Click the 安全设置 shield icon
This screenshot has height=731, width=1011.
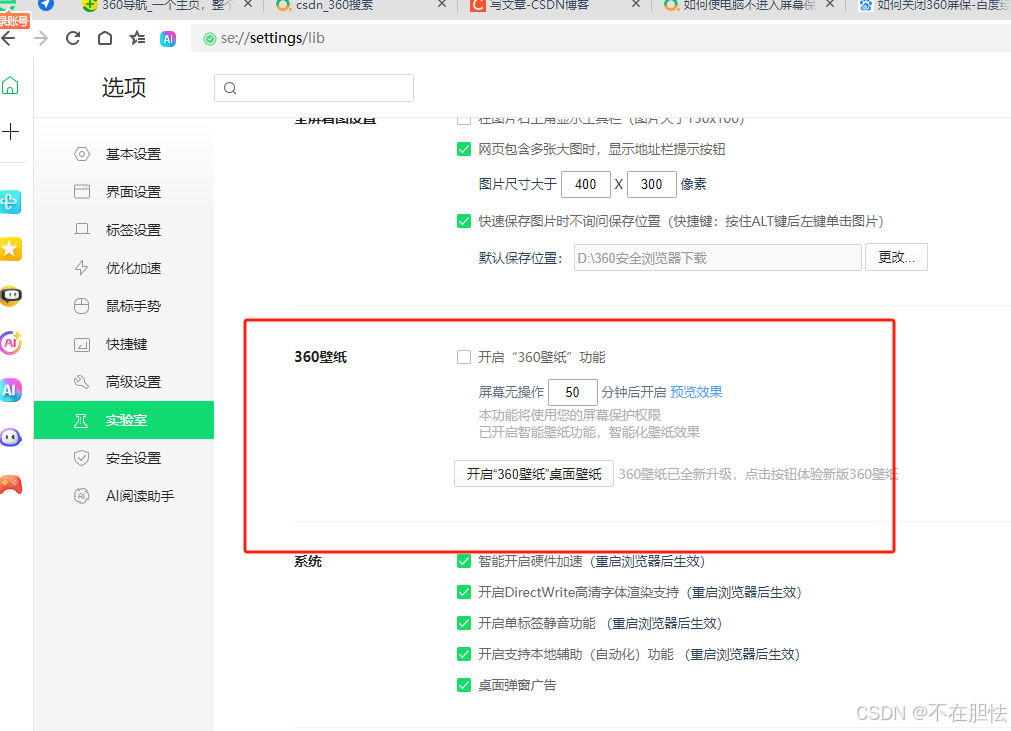[x=82, y=458]
